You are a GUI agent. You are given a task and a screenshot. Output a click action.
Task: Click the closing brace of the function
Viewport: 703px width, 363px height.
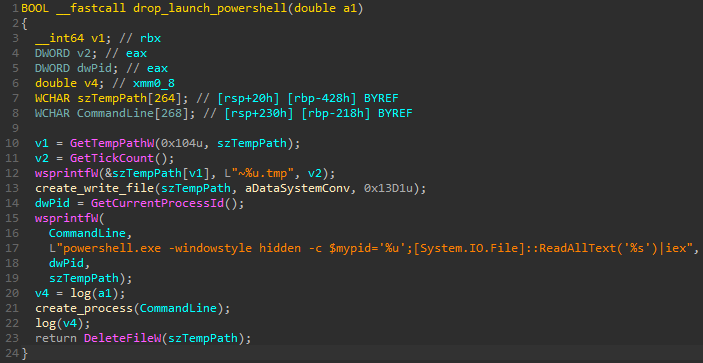tap(25, 353)
